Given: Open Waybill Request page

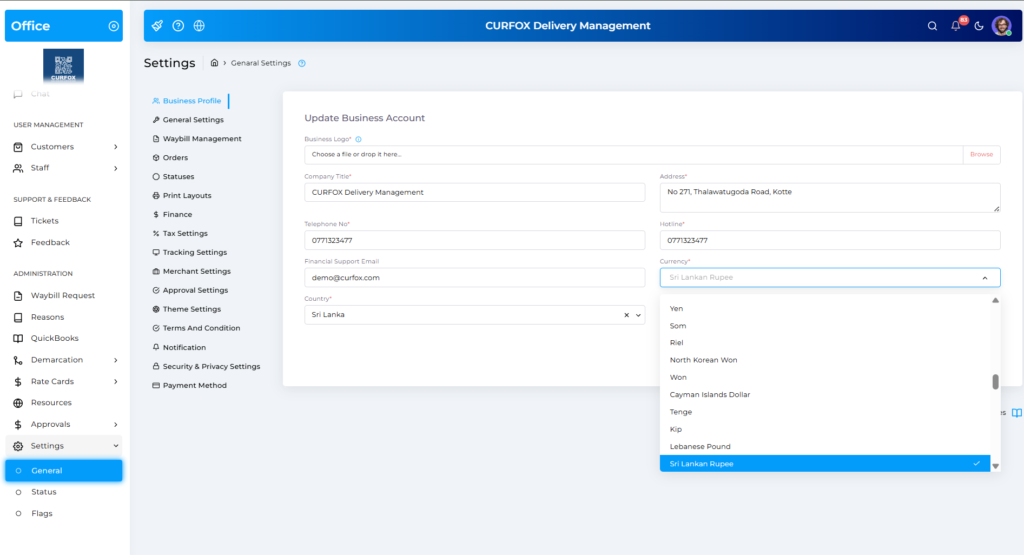Looking at the screenshot, I should (x=65, y=295).
